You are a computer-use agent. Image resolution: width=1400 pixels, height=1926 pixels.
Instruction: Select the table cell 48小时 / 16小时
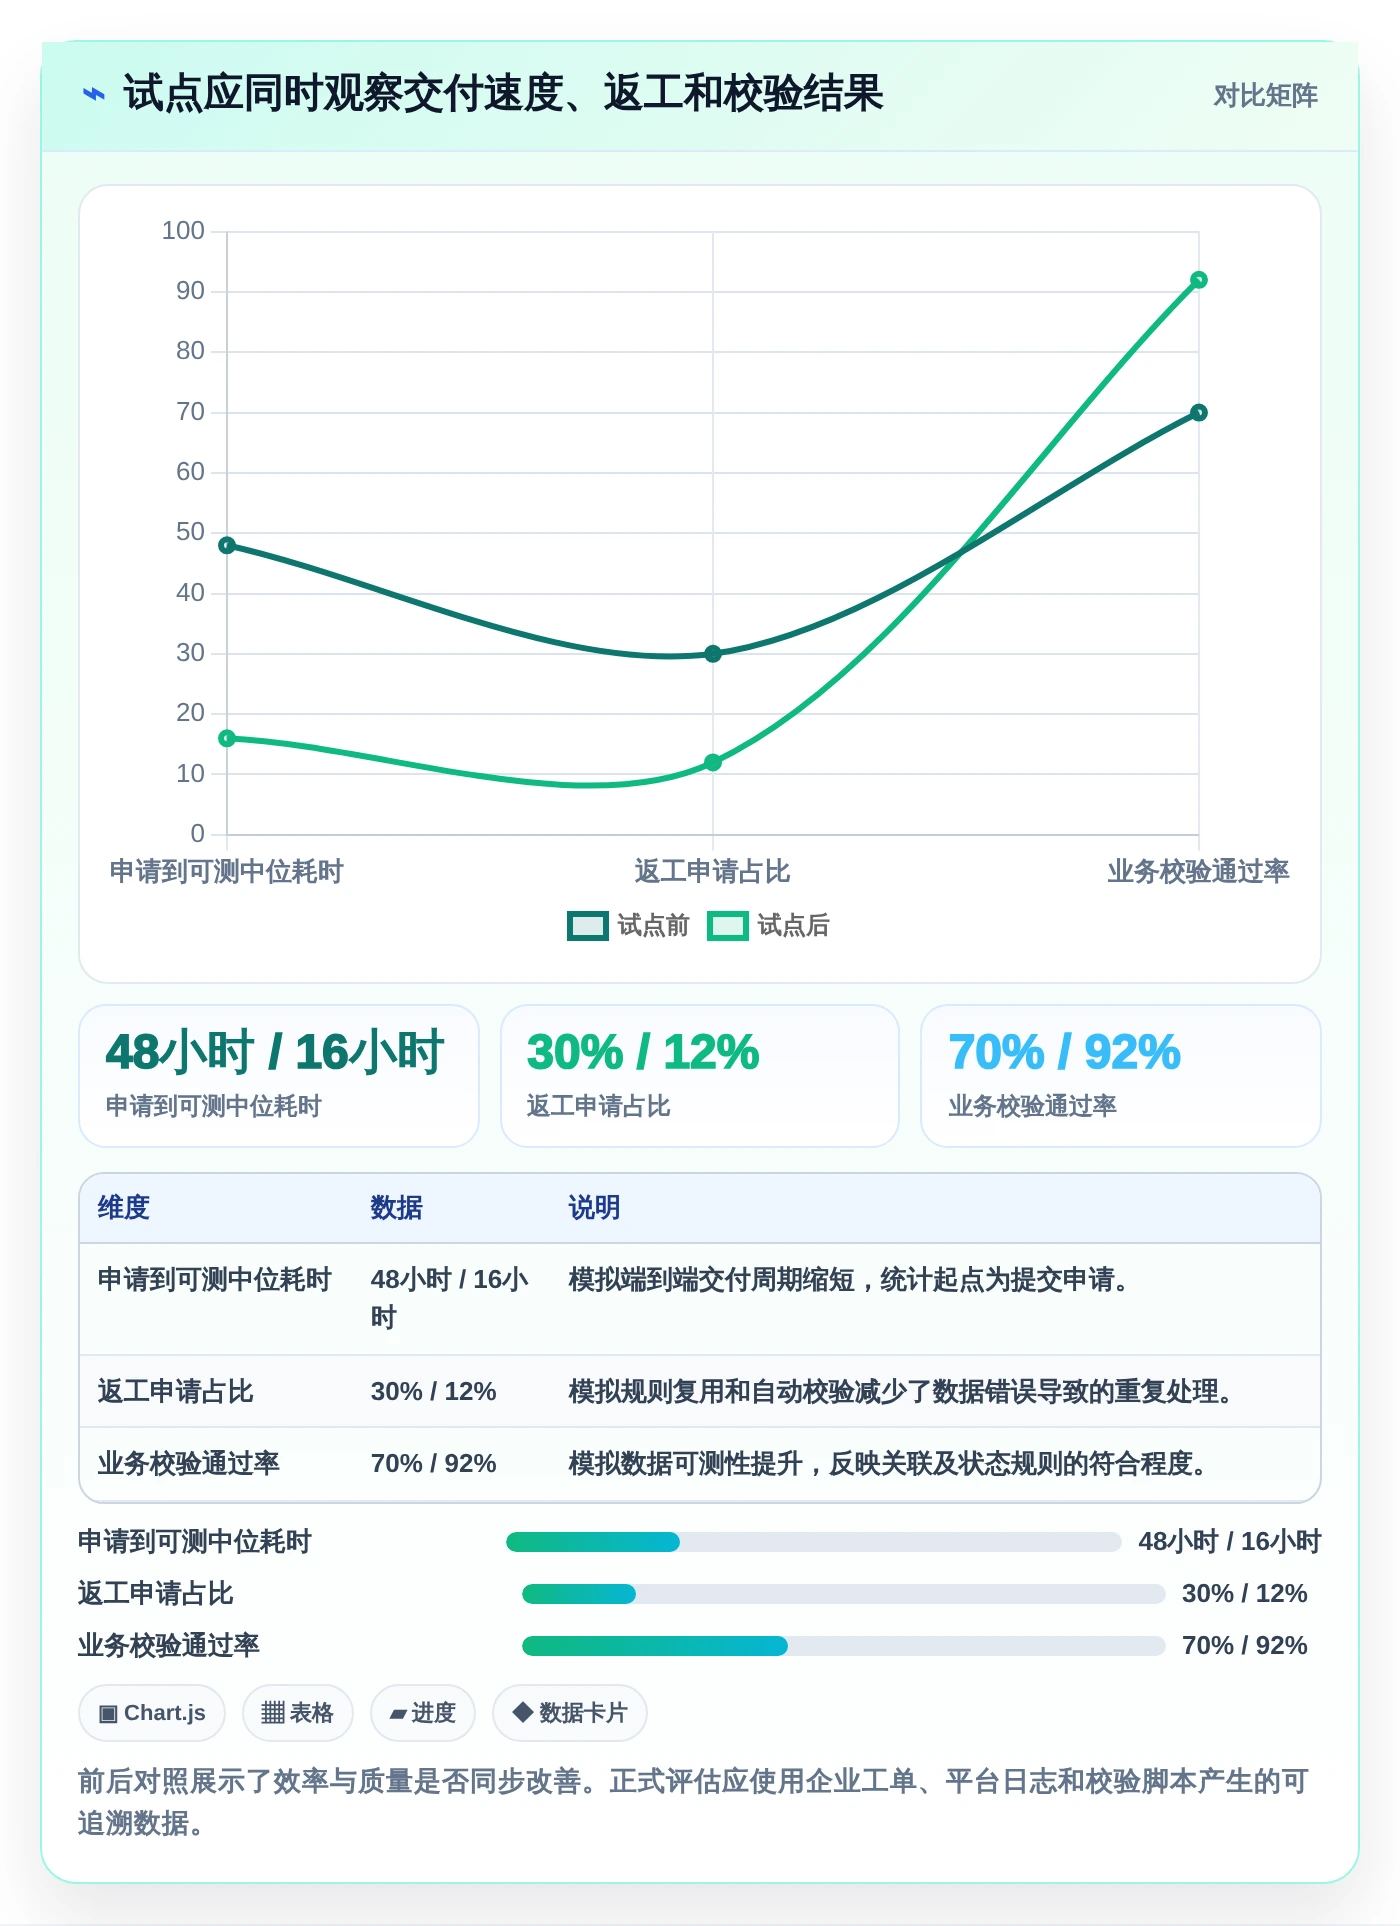450,1298
